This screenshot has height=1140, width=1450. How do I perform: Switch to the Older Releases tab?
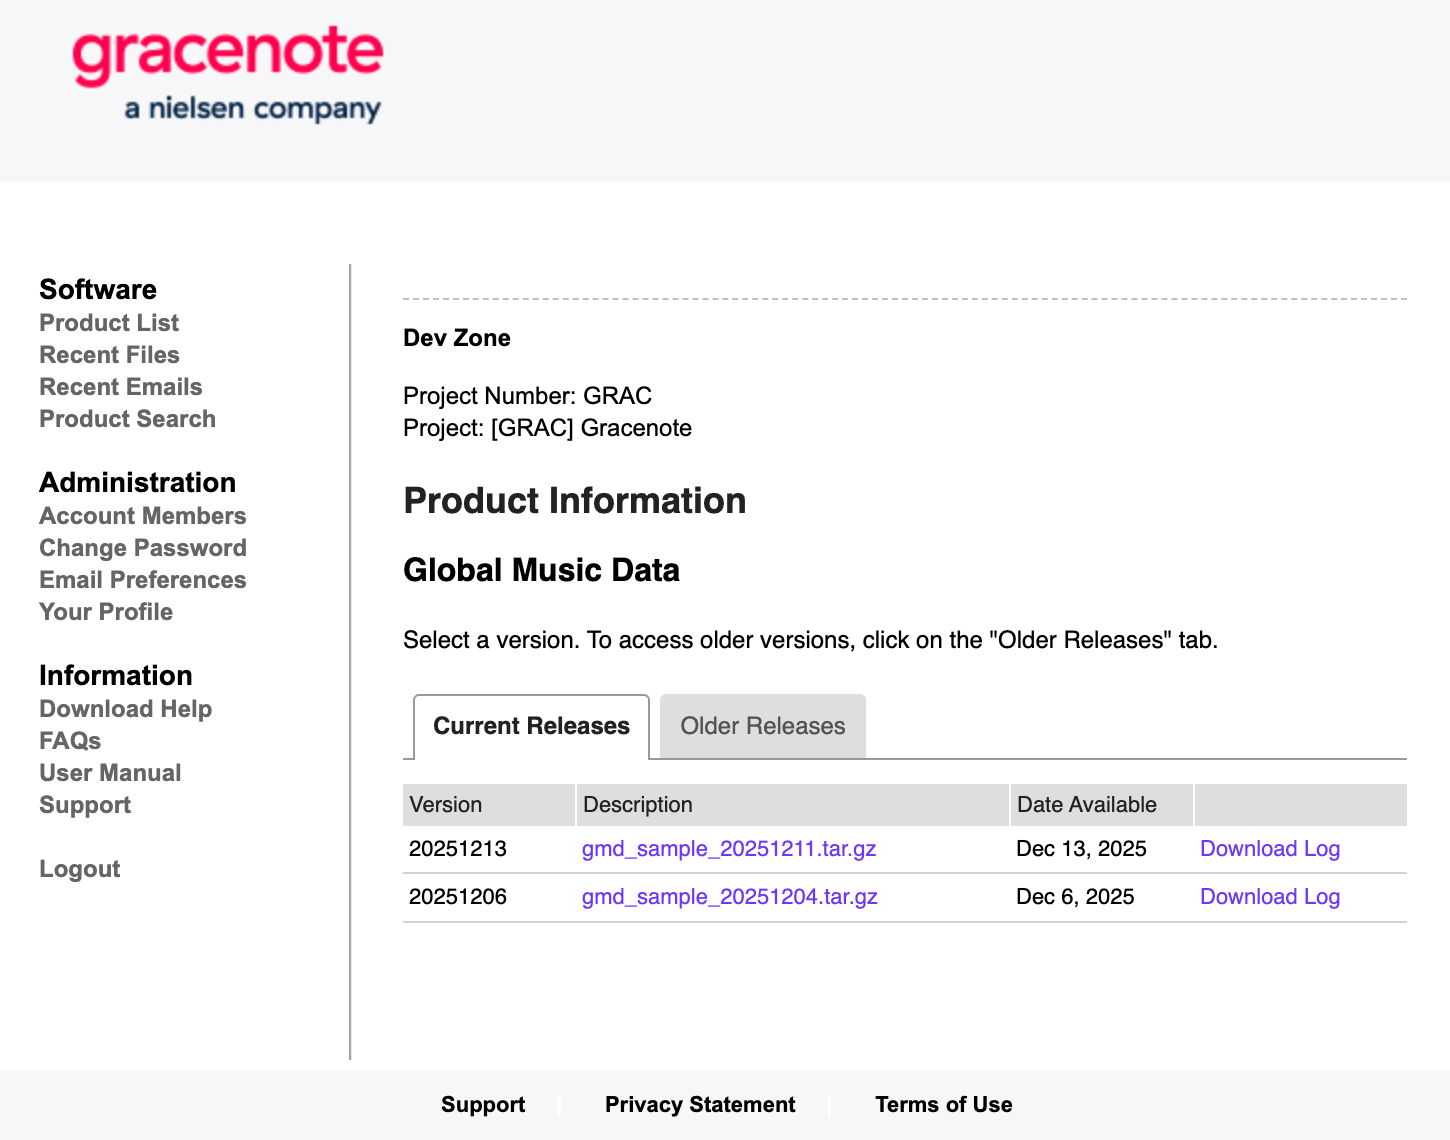762,726
